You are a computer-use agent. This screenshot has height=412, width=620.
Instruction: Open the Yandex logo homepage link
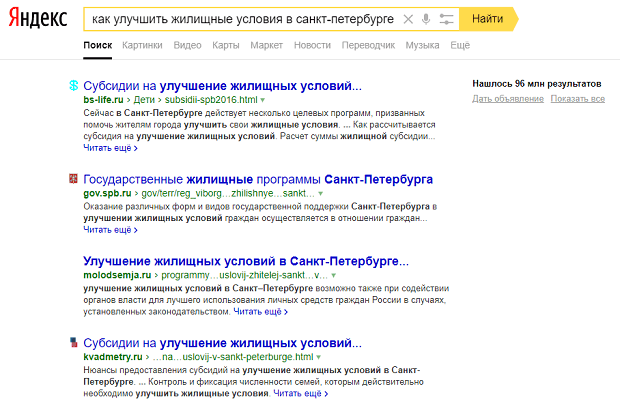(38, 18)
